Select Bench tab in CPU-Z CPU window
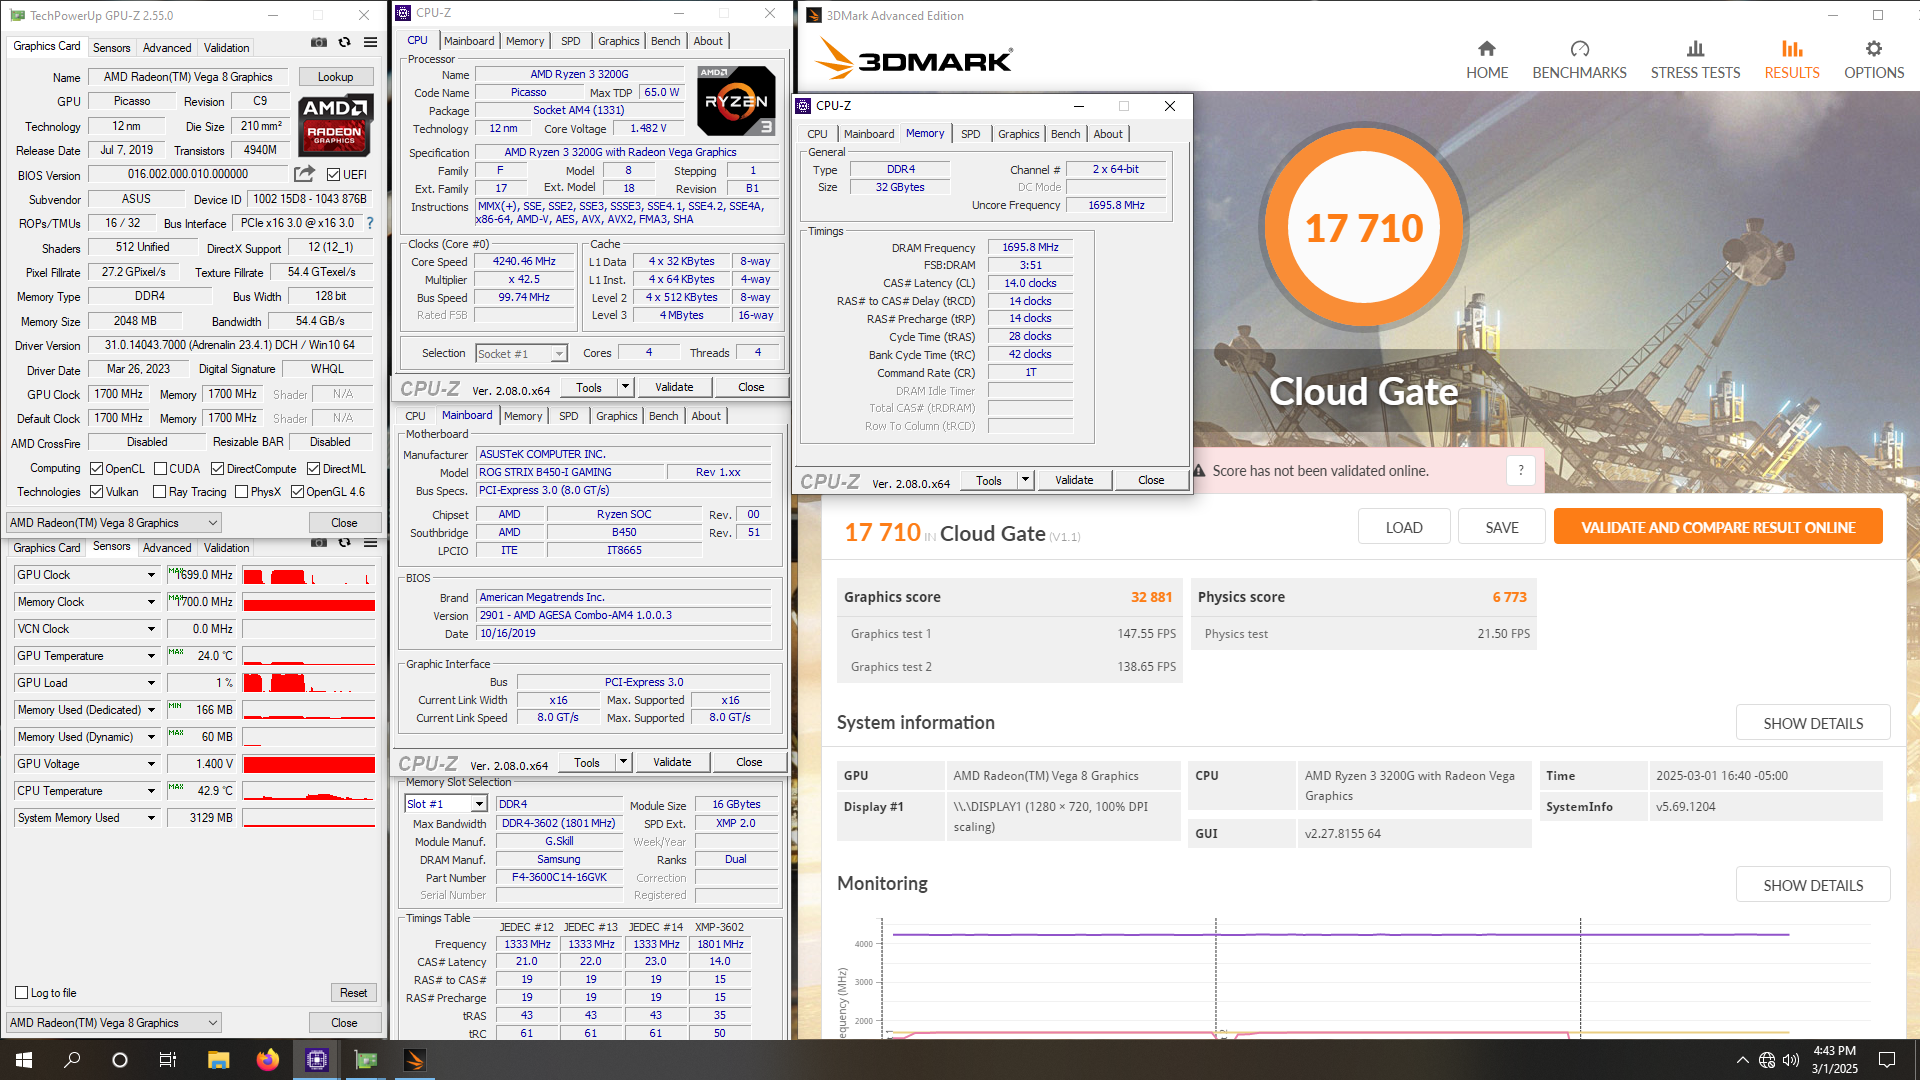Screen dimensions: 1920x1080 coord(665,41)
